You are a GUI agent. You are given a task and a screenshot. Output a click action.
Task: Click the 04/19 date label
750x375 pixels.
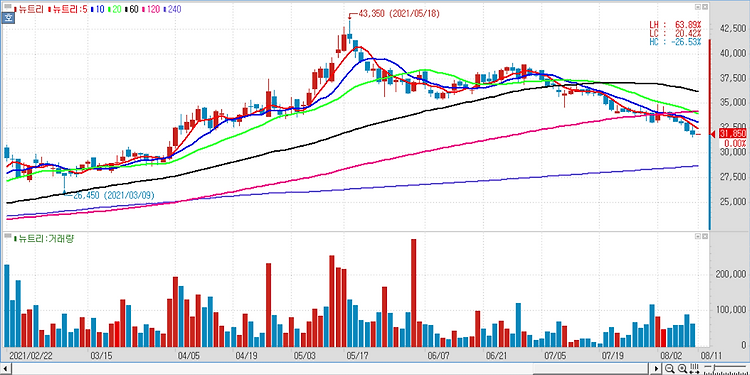(246, 355)
